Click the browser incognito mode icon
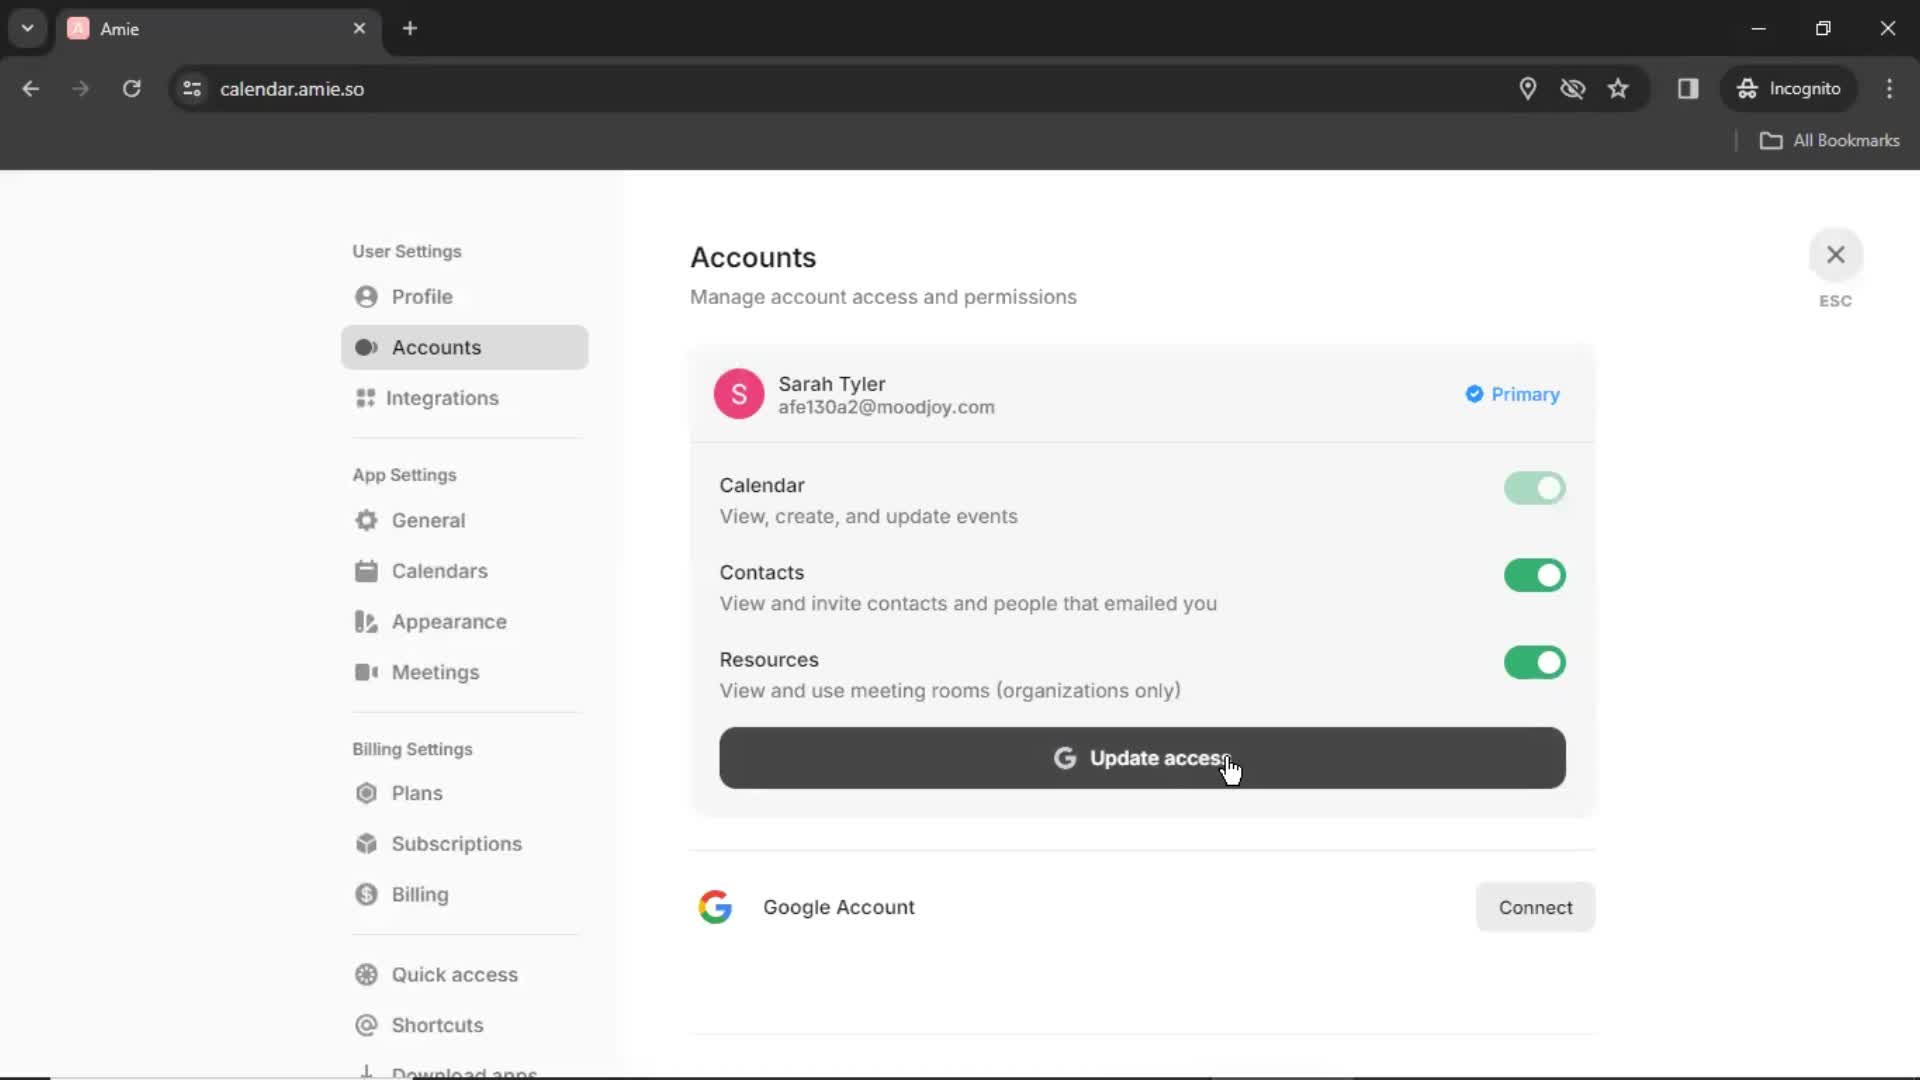Screen dimensions: 1920x1080 pos(1747,88)
